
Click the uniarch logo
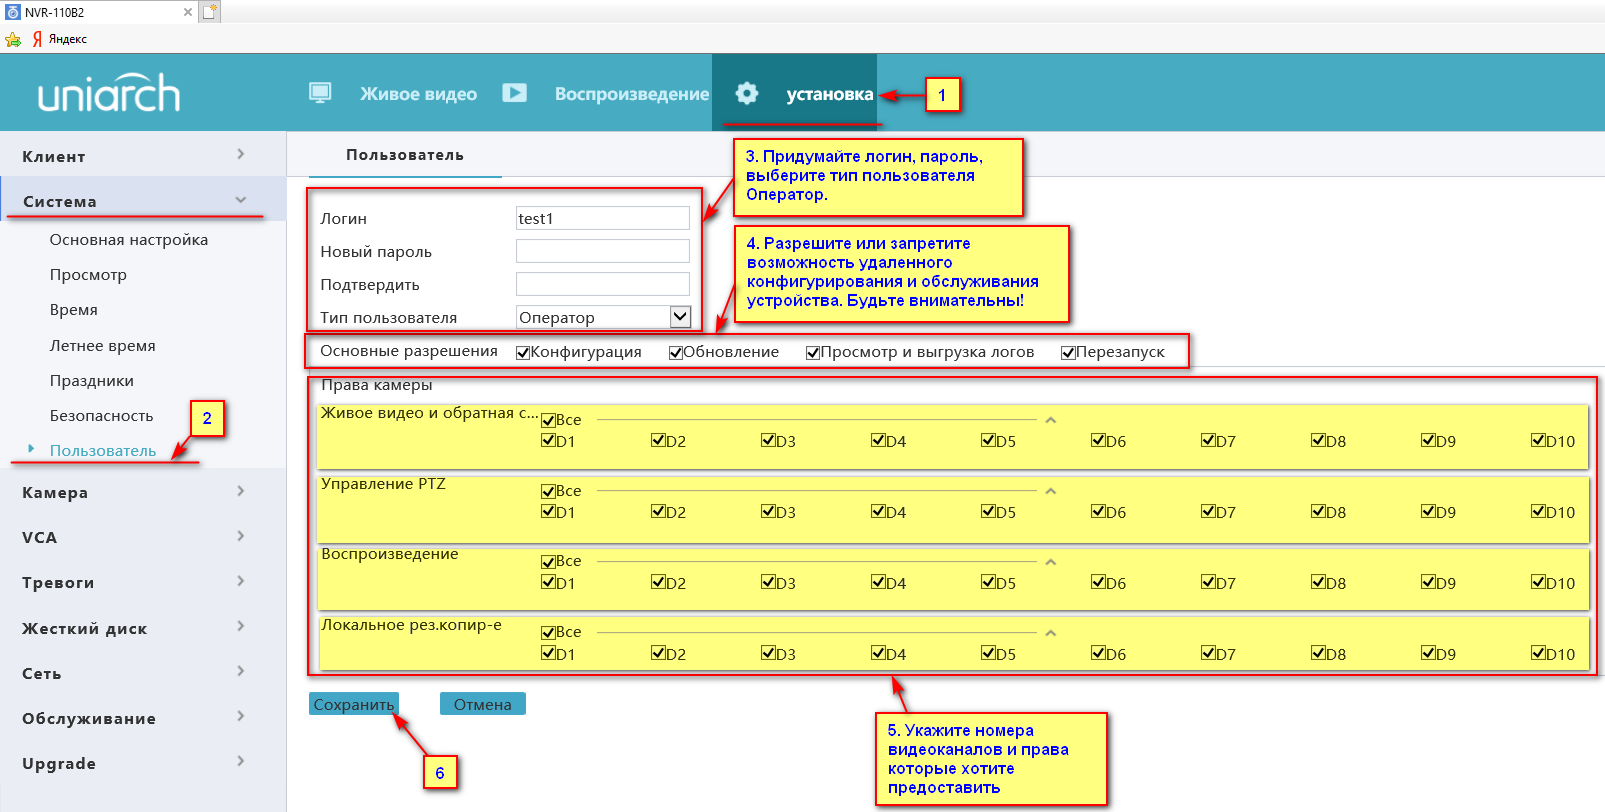click(109, 93)
